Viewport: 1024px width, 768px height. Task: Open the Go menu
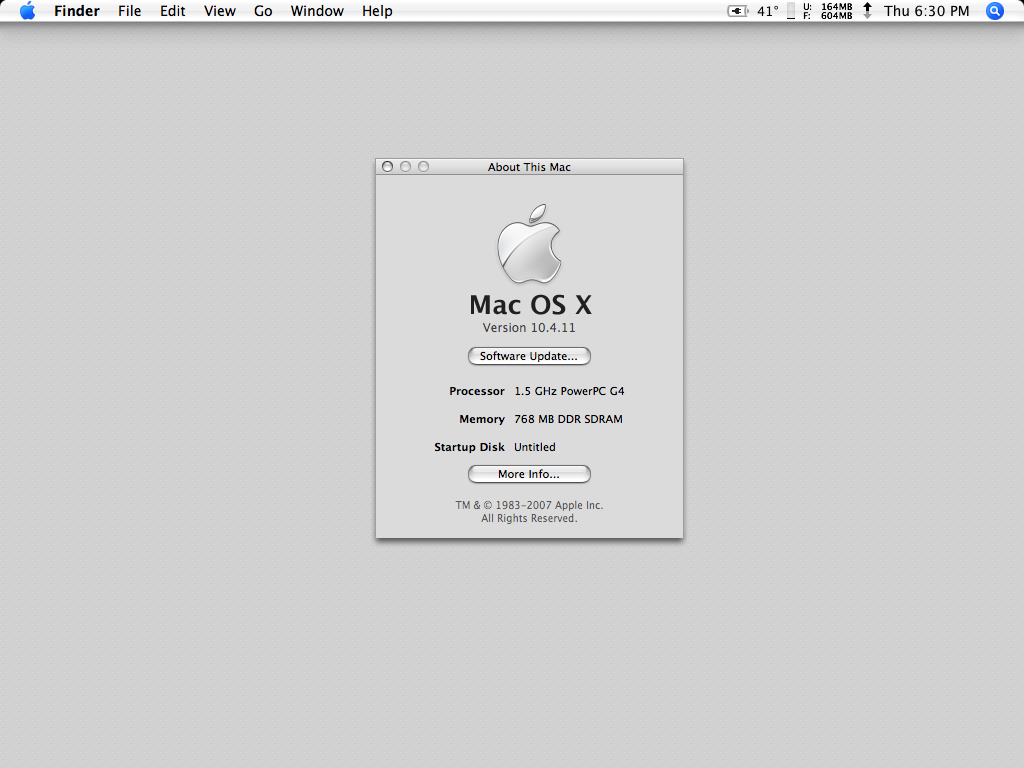263,11
